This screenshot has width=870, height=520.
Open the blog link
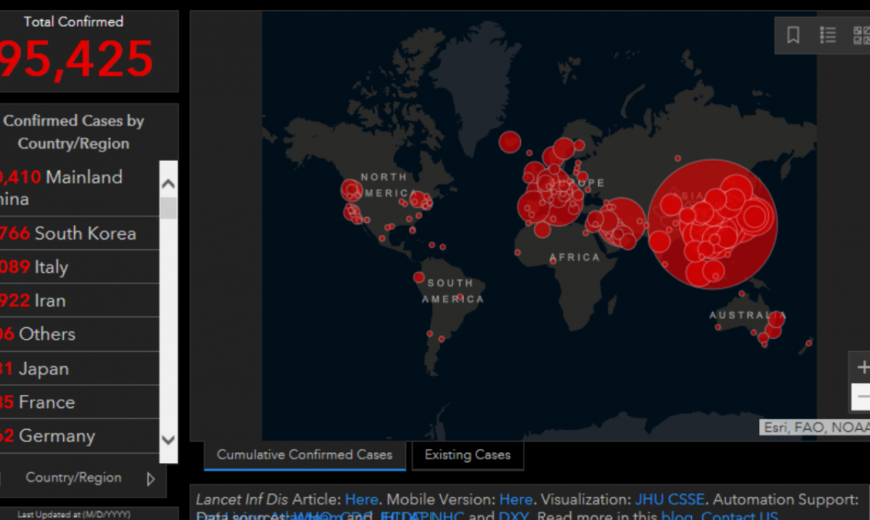click(x=676, y=515)
